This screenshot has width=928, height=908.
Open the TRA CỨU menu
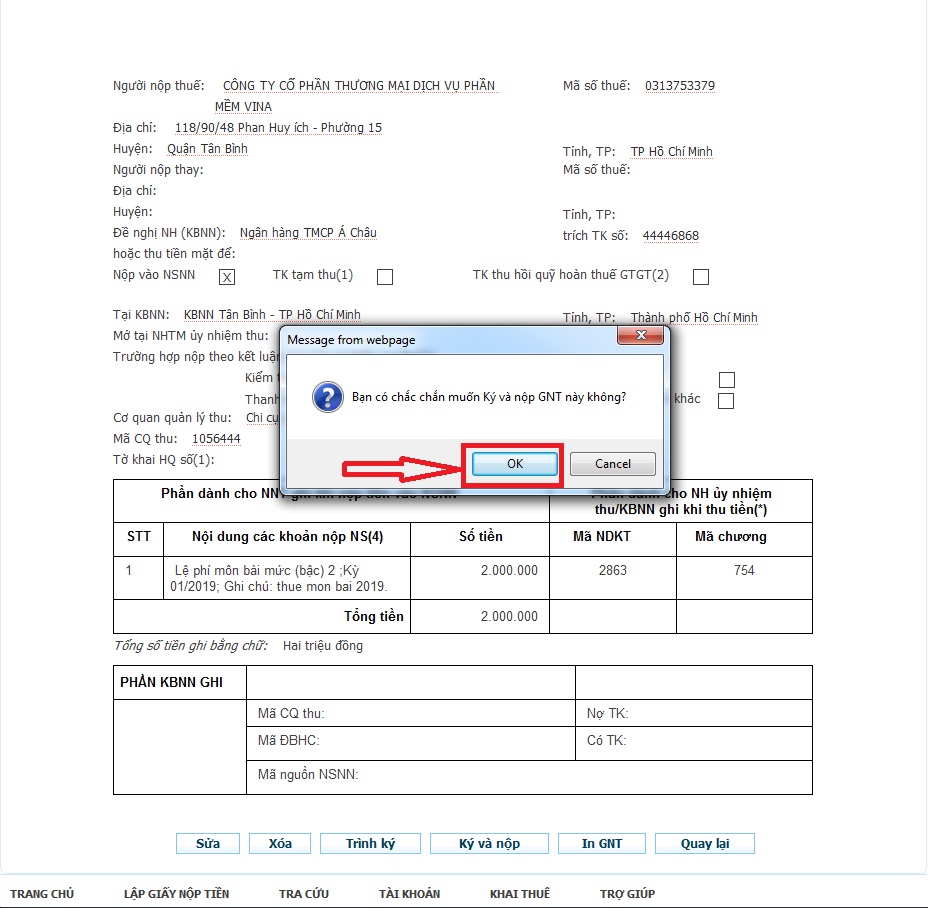(304, 893)
